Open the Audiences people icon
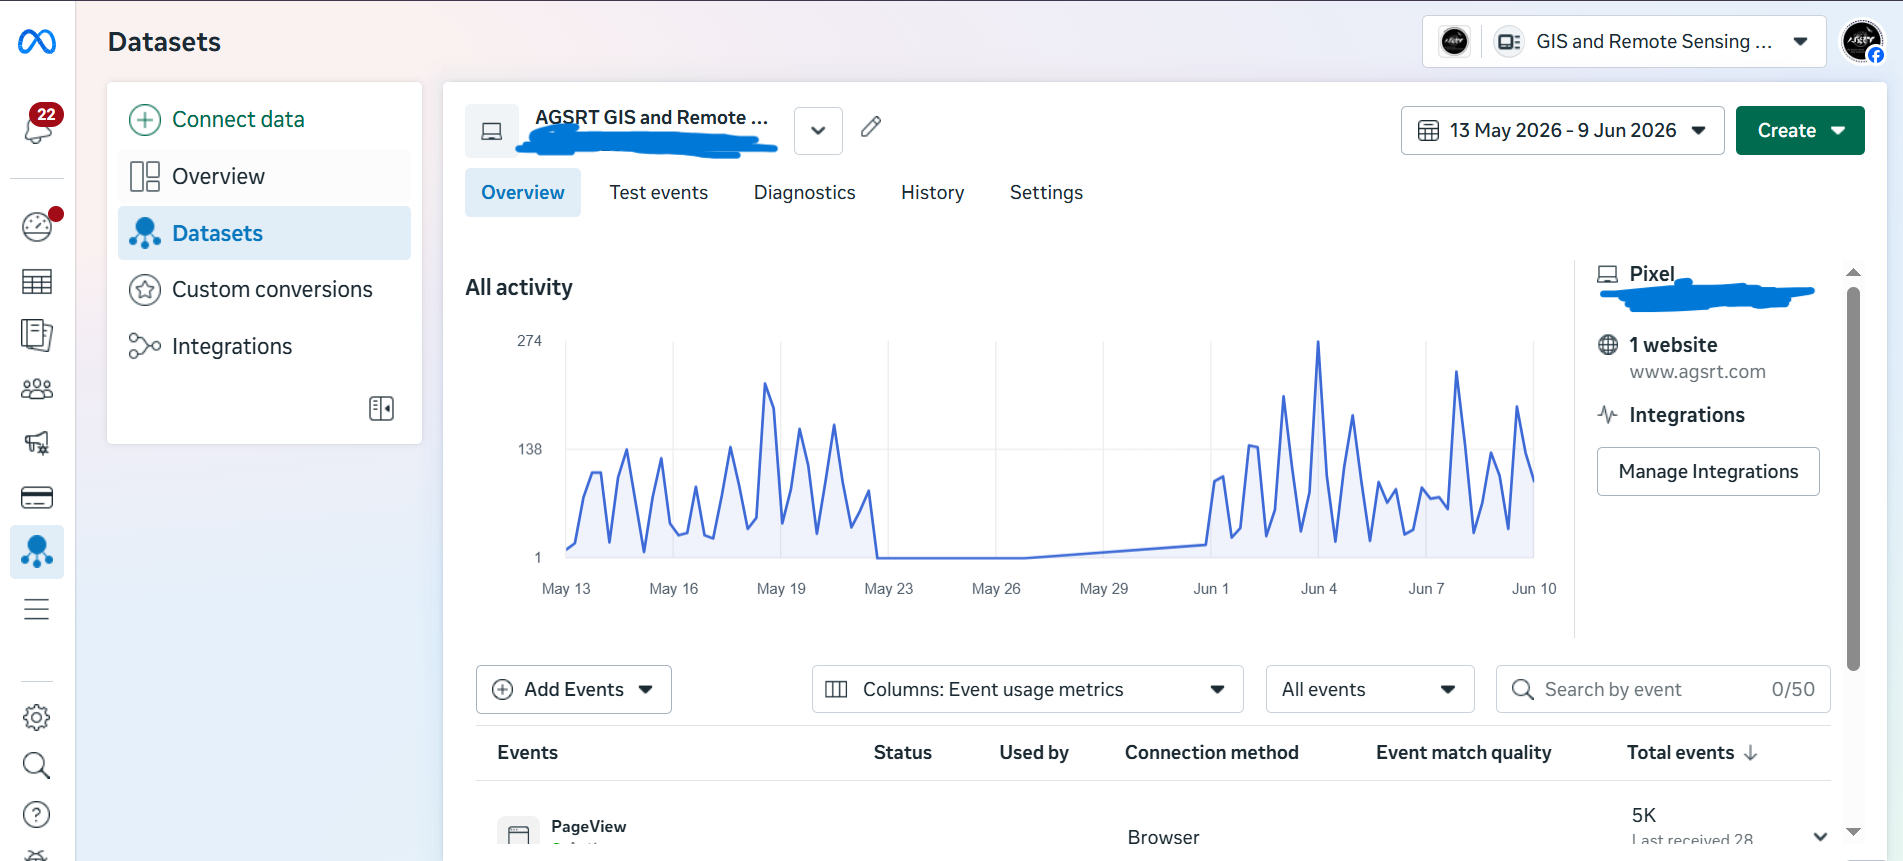 pyautogui.click(x=37, y=389)
